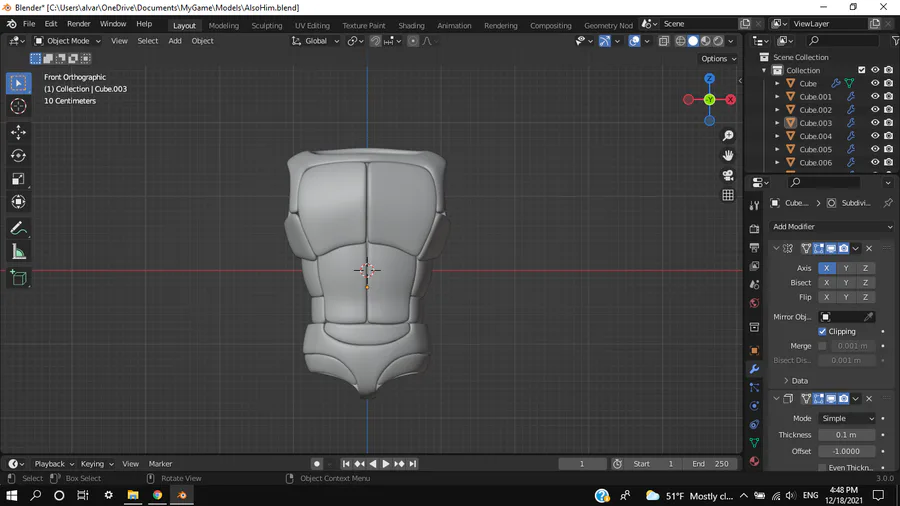Open the Object Mode dropdown
900x506 pixels.
[x=68, y=41]
